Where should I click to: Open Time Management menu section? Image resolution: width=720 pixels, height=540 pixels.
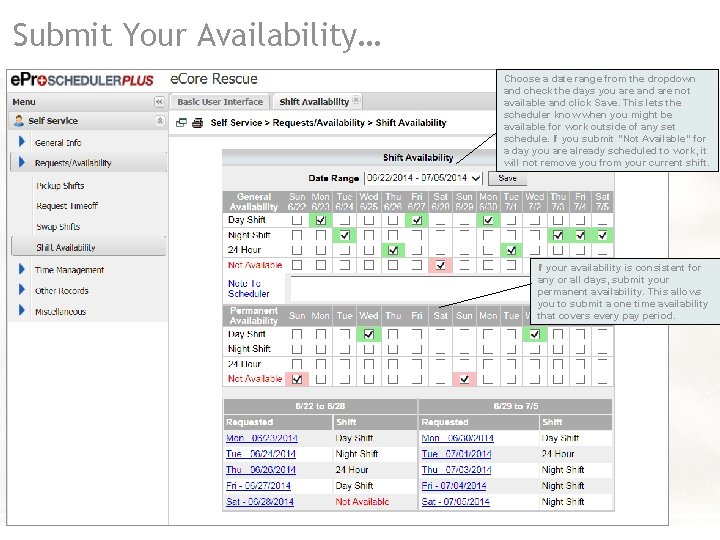[x=69, y=270]
